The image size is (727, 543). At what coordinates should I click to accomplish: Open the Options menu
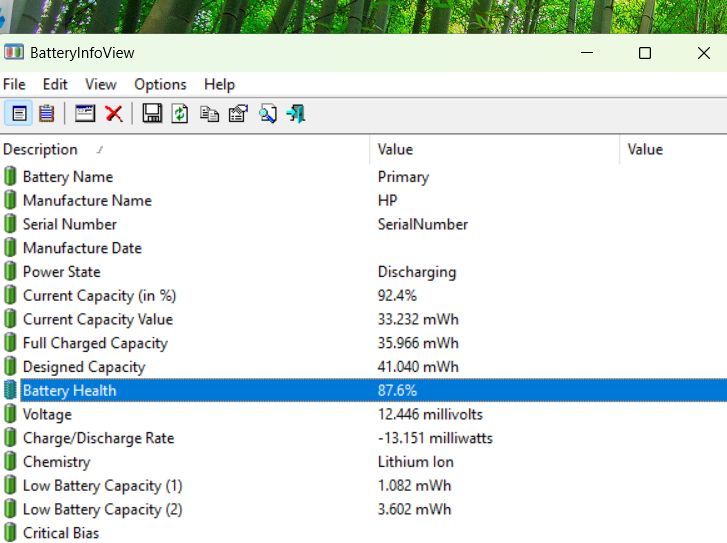point(160,84)
